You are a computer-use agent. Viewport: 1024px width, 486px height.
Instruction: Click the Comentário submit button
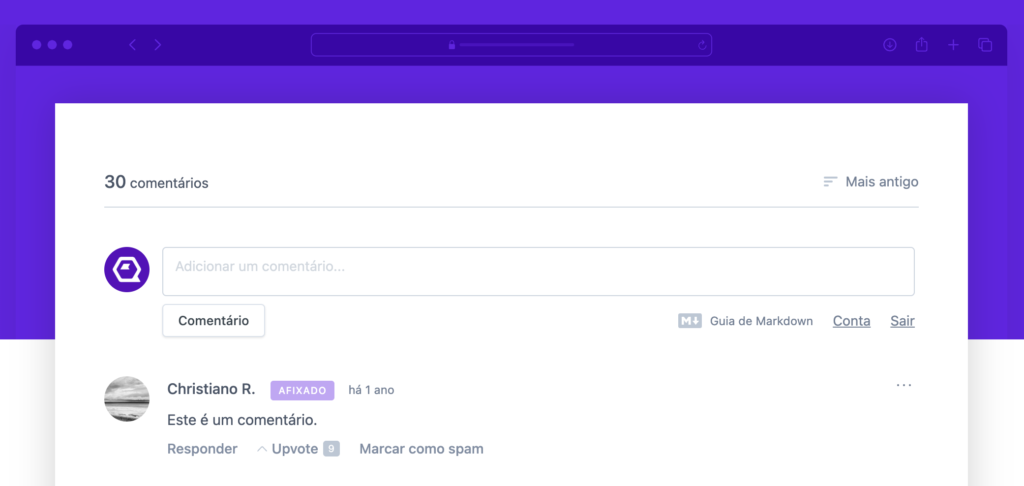(213, 321)
